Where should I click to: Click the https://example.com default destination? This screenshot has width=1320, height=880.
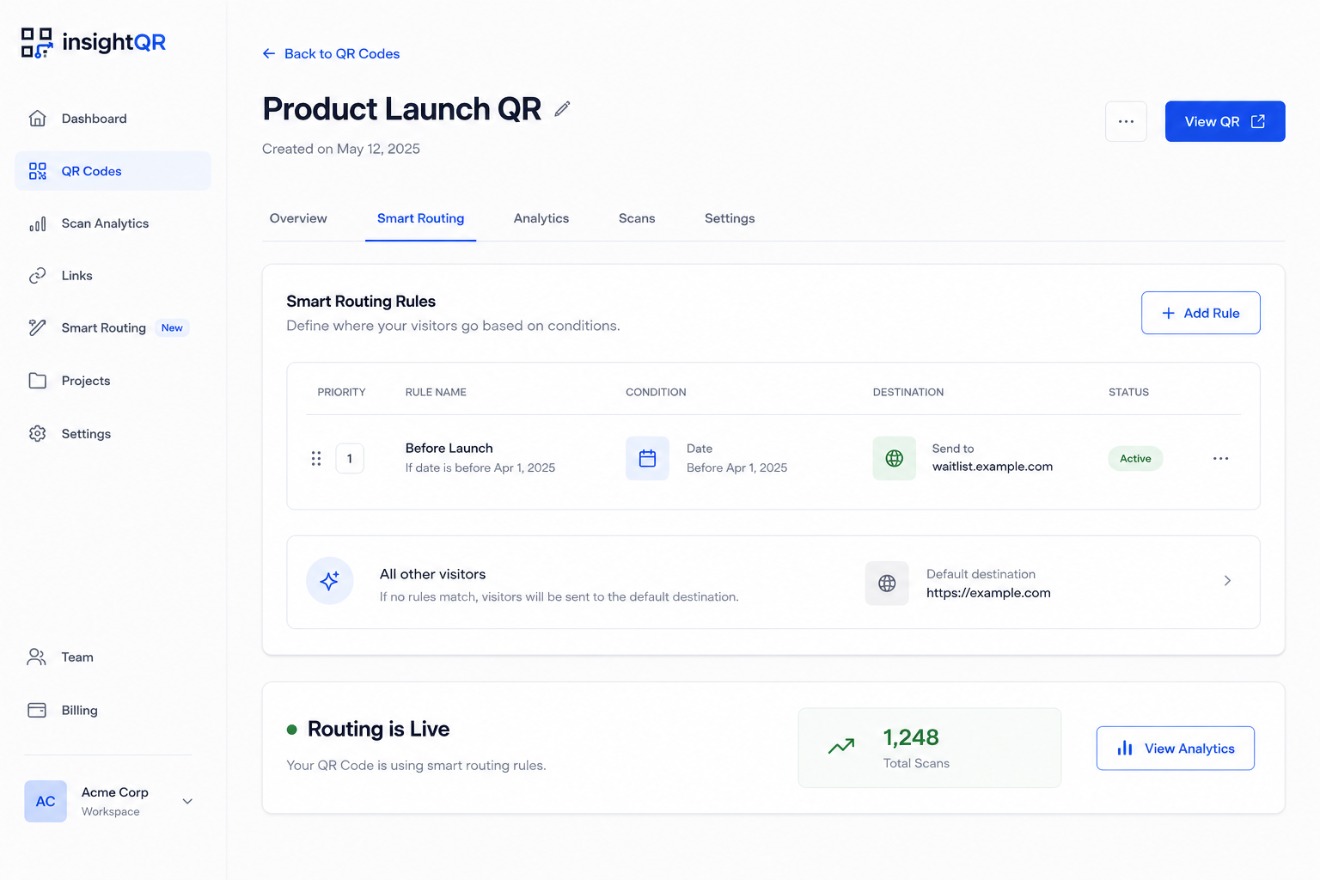coord(988,592)
